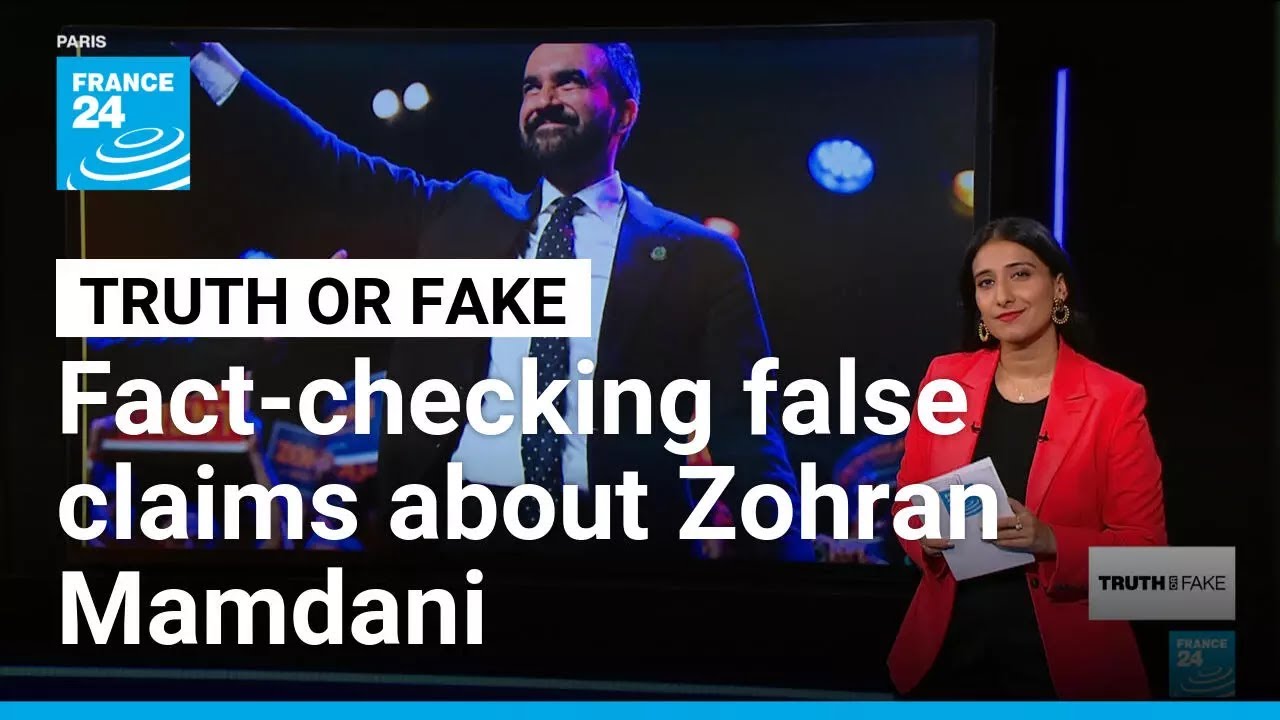Click the France 24 logo in top-left
1280x720 pixels.
[123, 122]
